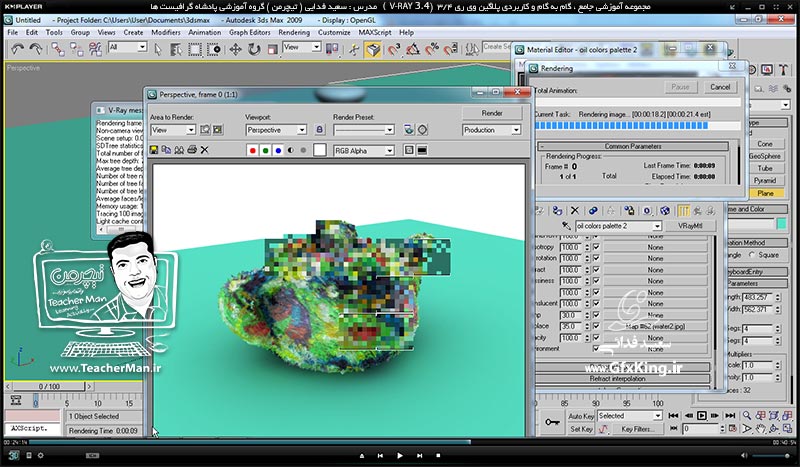Toggle the Angle Snap icon

point(413,50)
